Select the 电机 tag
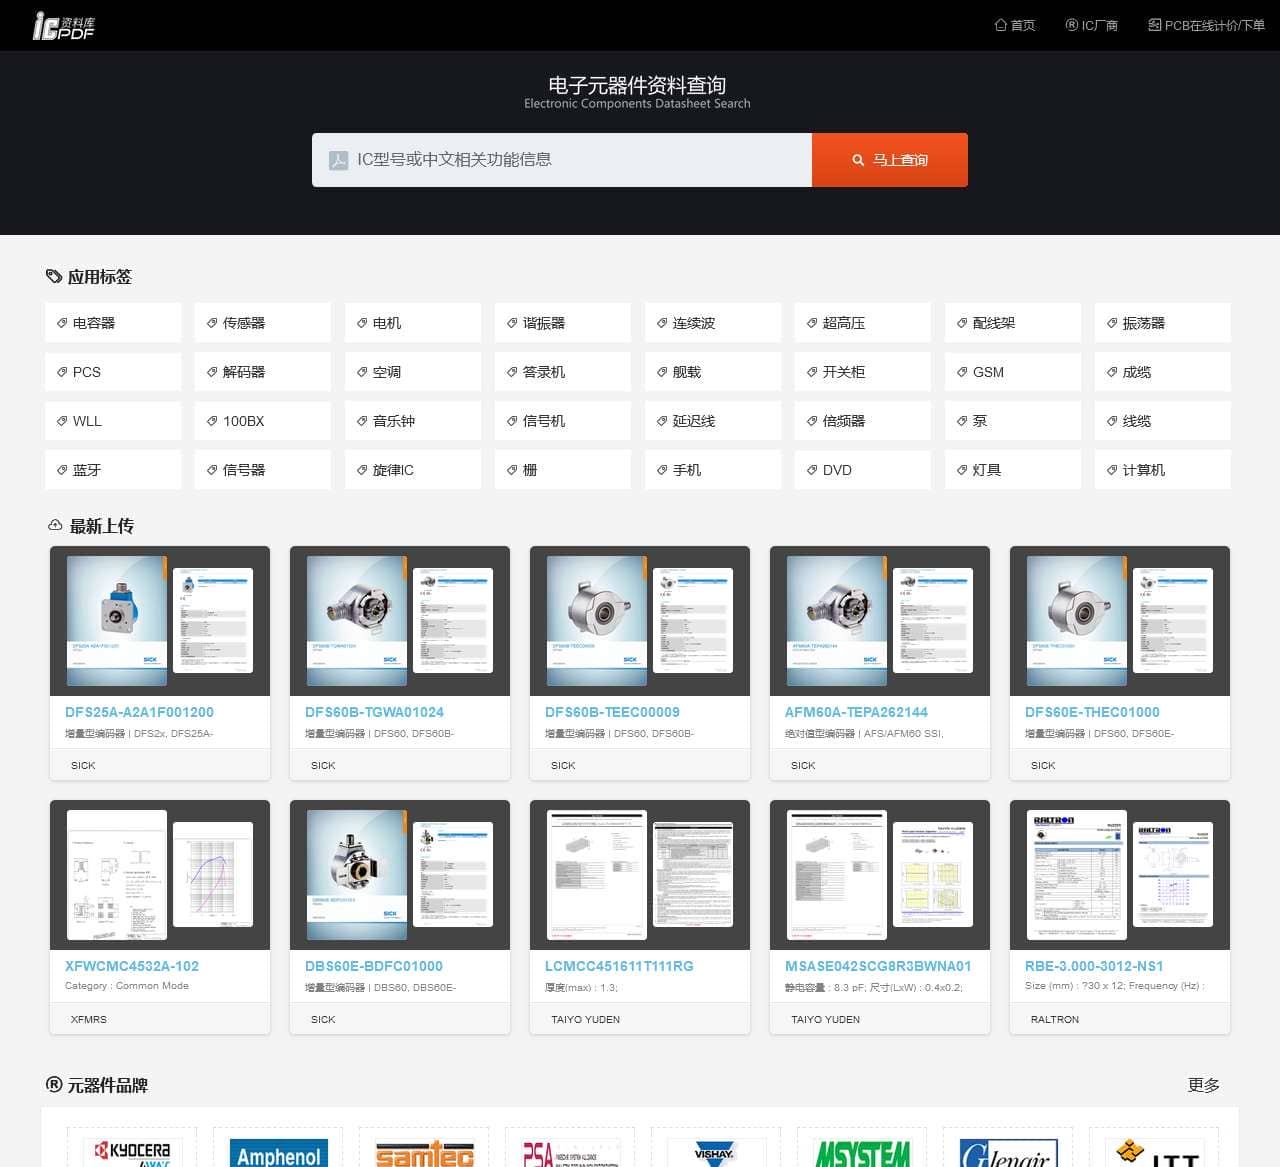The width and height of the screenshot is (1280, 1167). coord(413,323)
